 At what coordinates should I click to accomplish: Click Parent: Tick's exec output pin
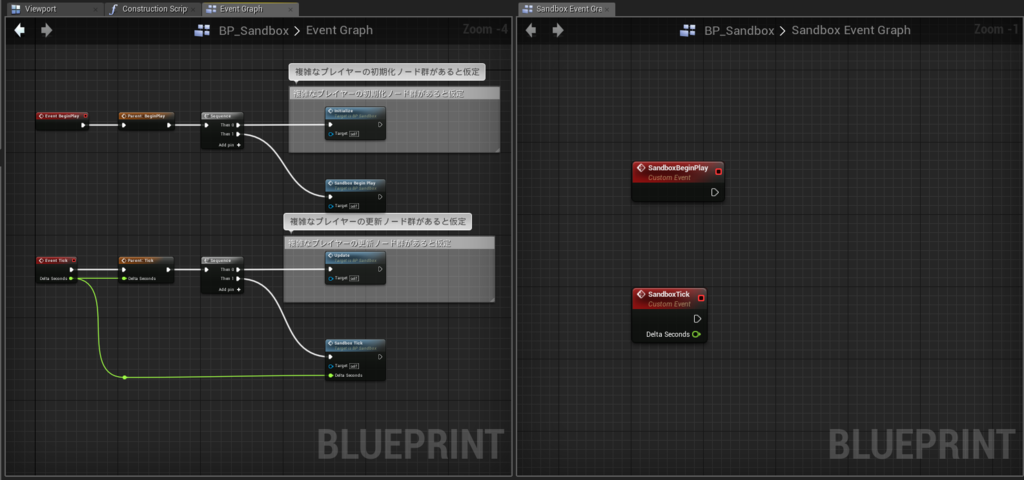coord(169,269)
